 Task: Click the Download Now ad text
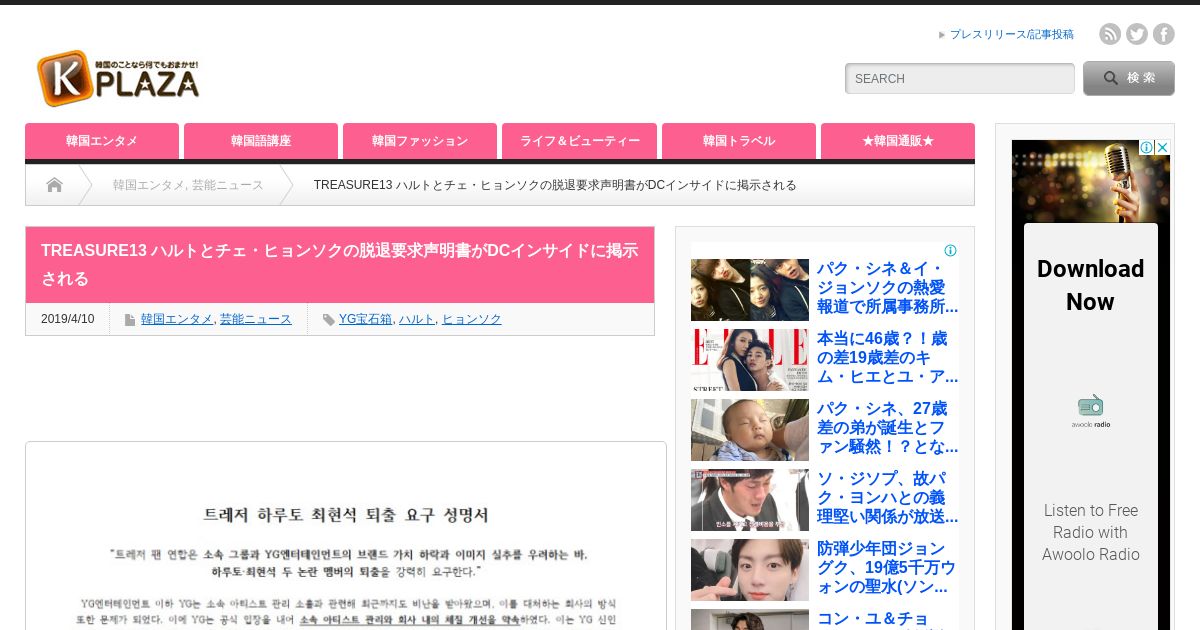1090,285
